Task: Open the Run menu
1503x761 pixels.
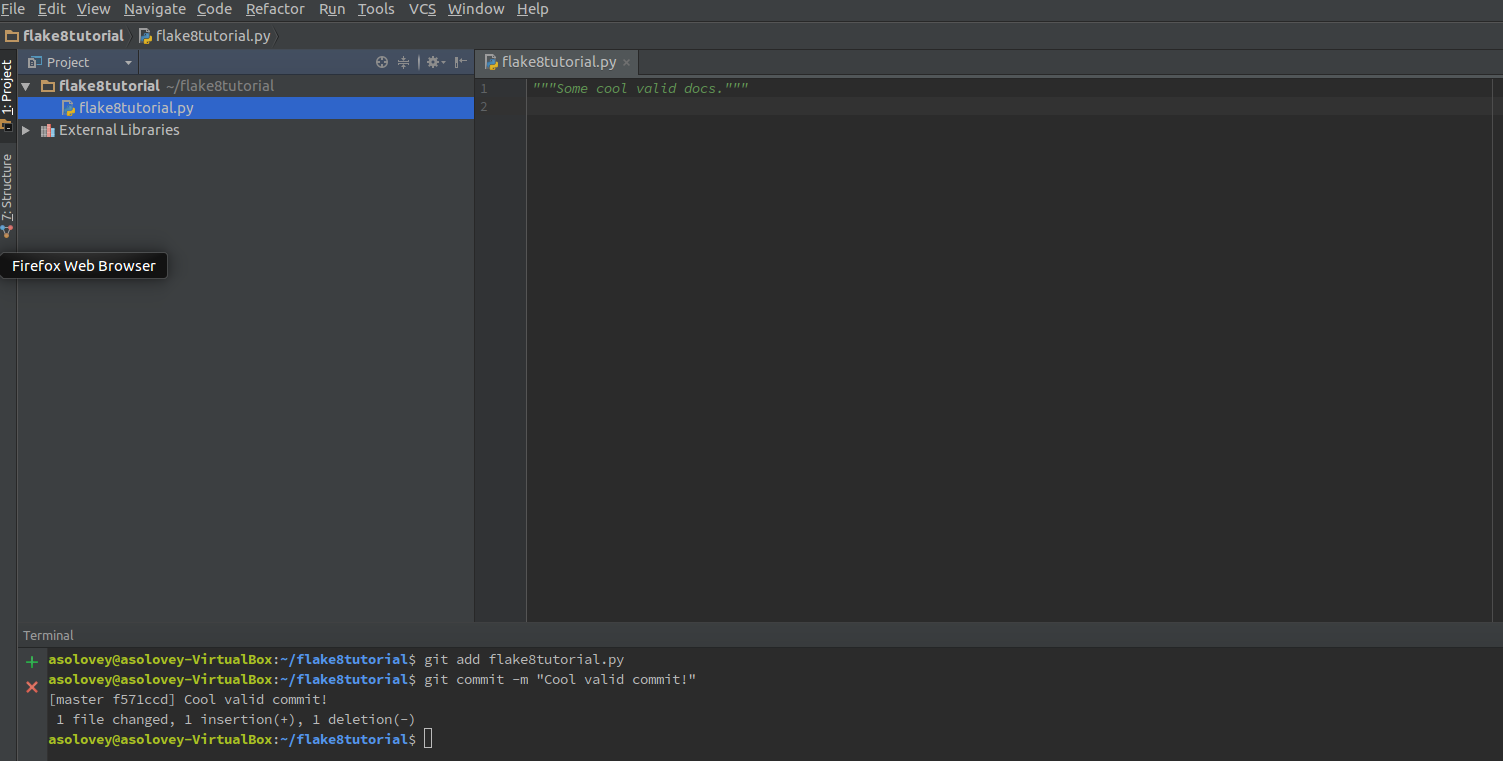Action: [x=332, y=9]
